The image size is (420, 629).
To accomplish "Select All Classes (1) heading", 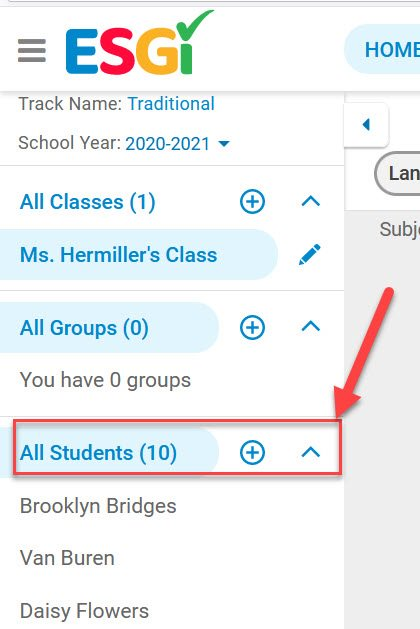I will tap(87, 202).
